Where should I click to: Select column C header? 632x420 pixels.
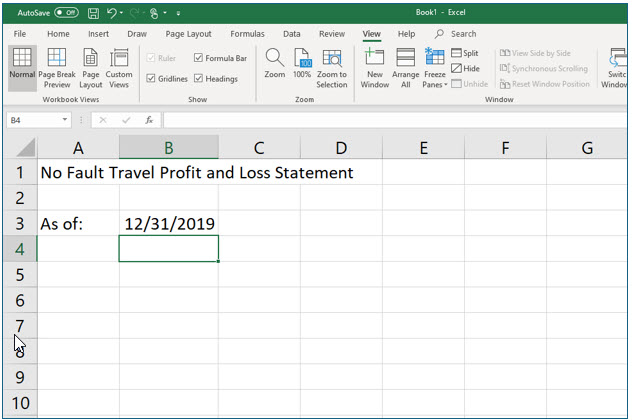[x=259, y=148]
